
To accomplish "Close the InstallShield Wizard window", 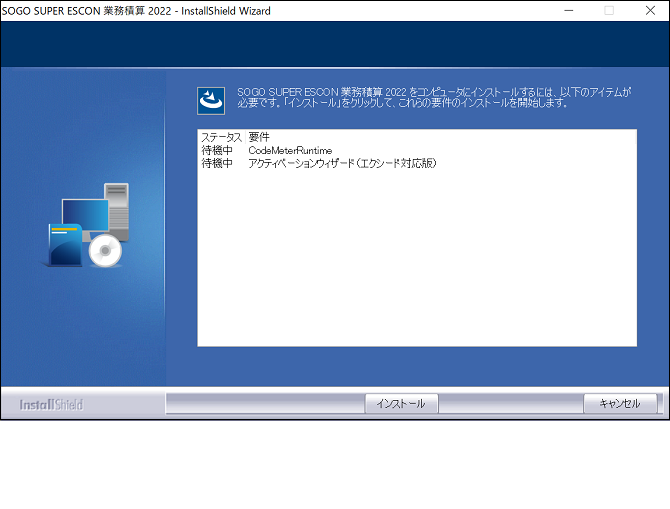I will pyautogui.click(x=650, y=11).
